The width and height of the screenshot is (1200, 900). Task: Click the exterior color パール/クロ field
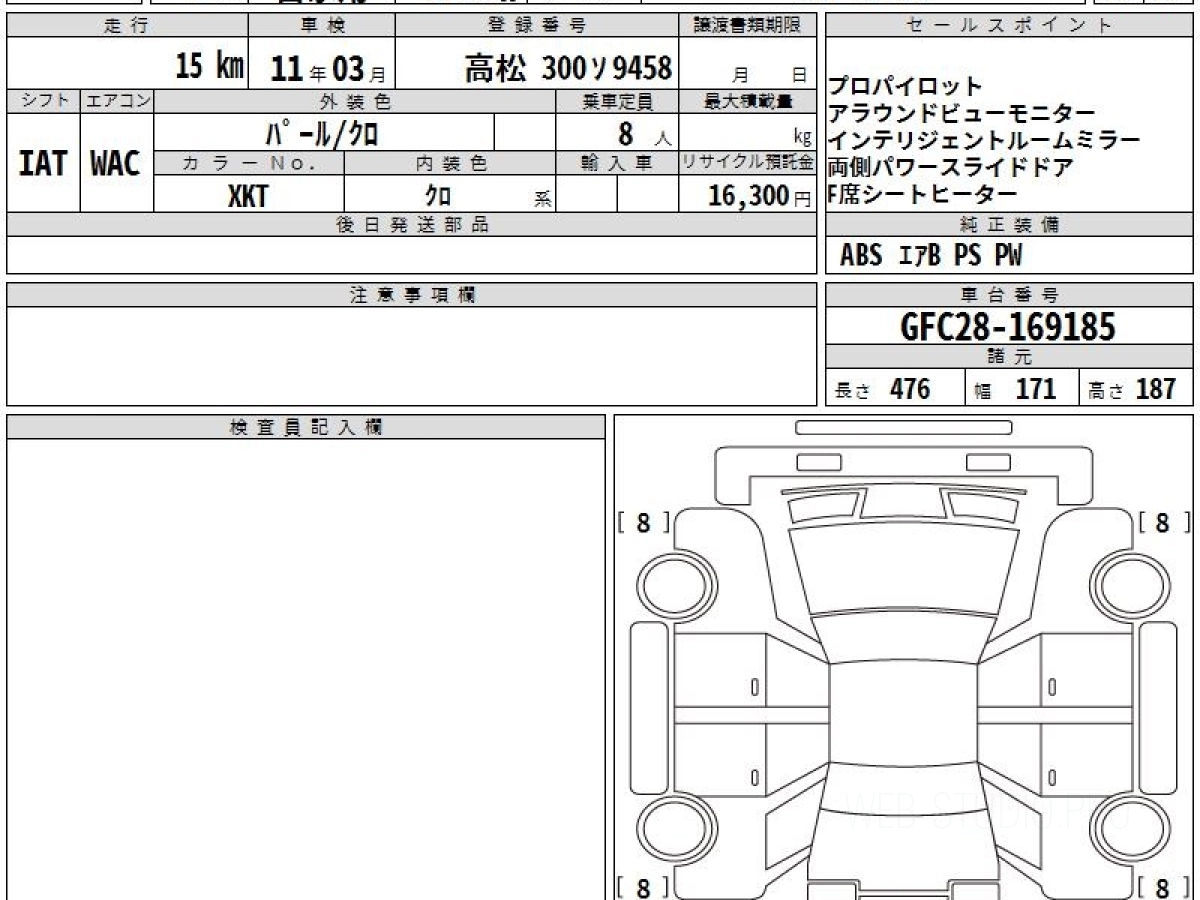[324, 132]
